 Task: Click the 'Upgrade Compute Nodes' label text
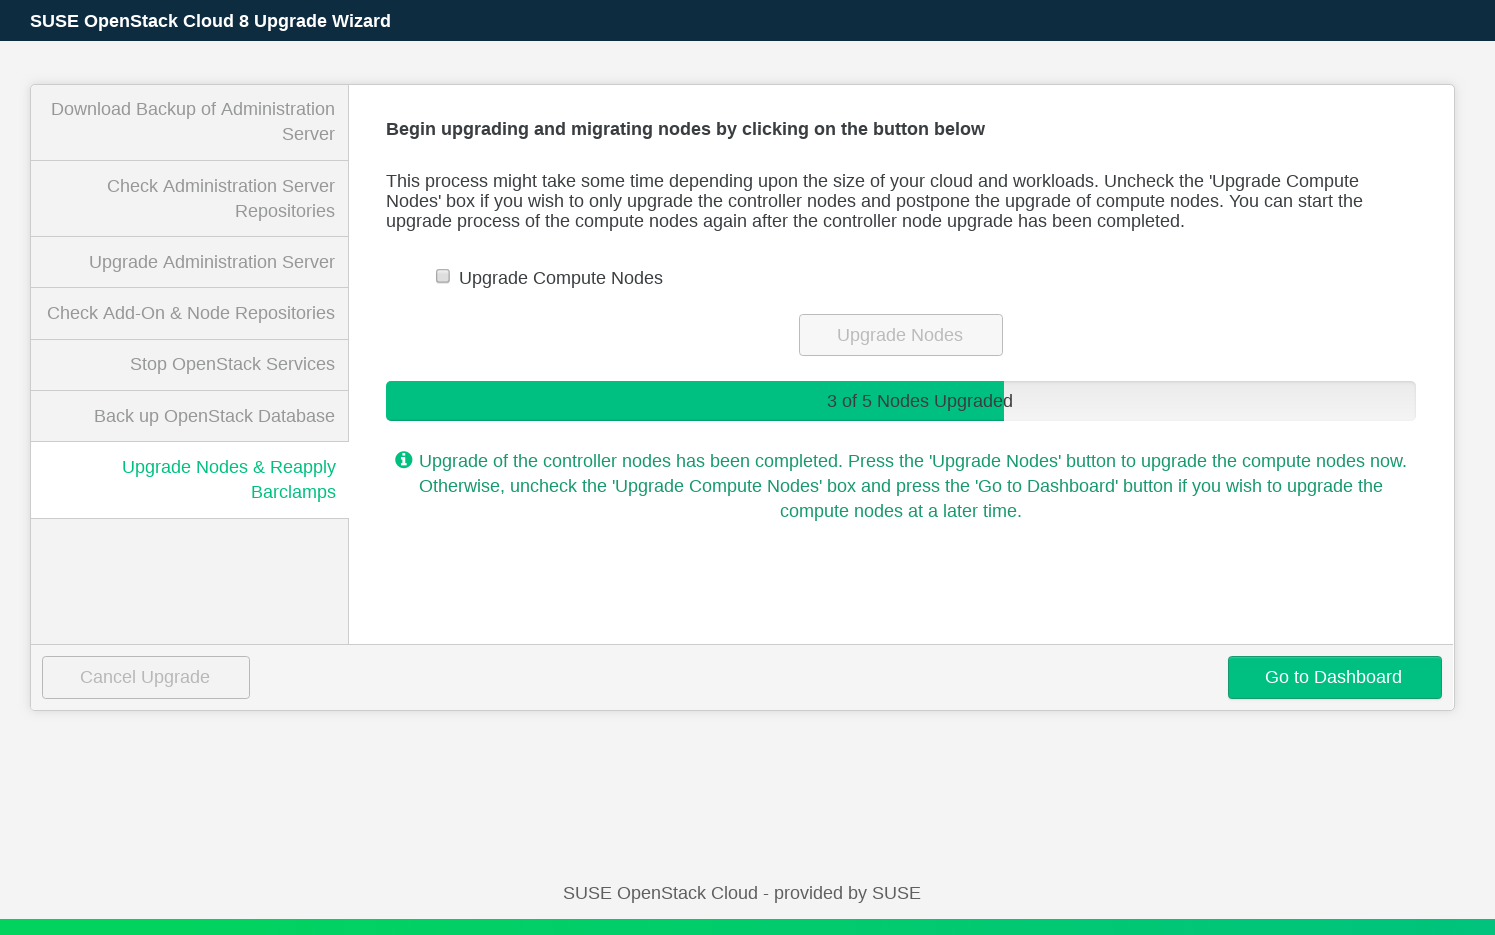pos(560,278)
